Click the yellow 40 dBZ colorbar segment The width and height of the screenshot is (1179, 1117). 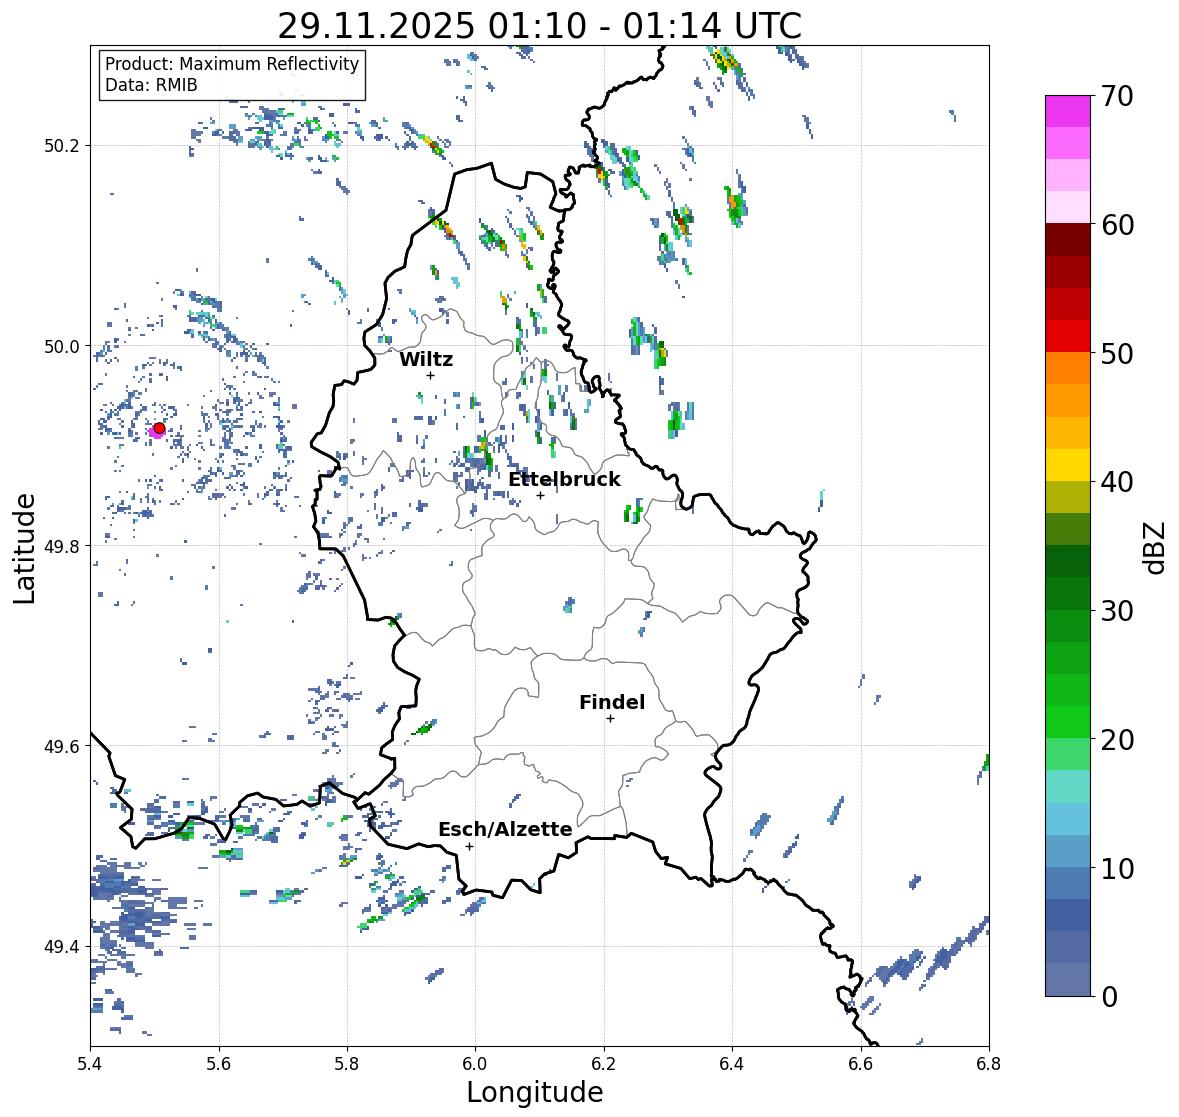tap(1068, 465)
